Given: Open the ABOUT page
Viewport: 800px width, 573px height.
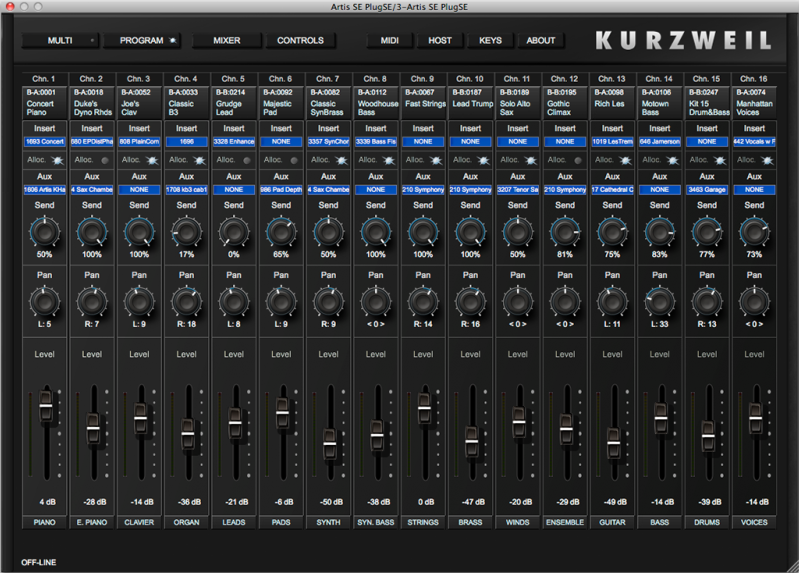Looking at the screenshot, I should (x=541, y=41).
